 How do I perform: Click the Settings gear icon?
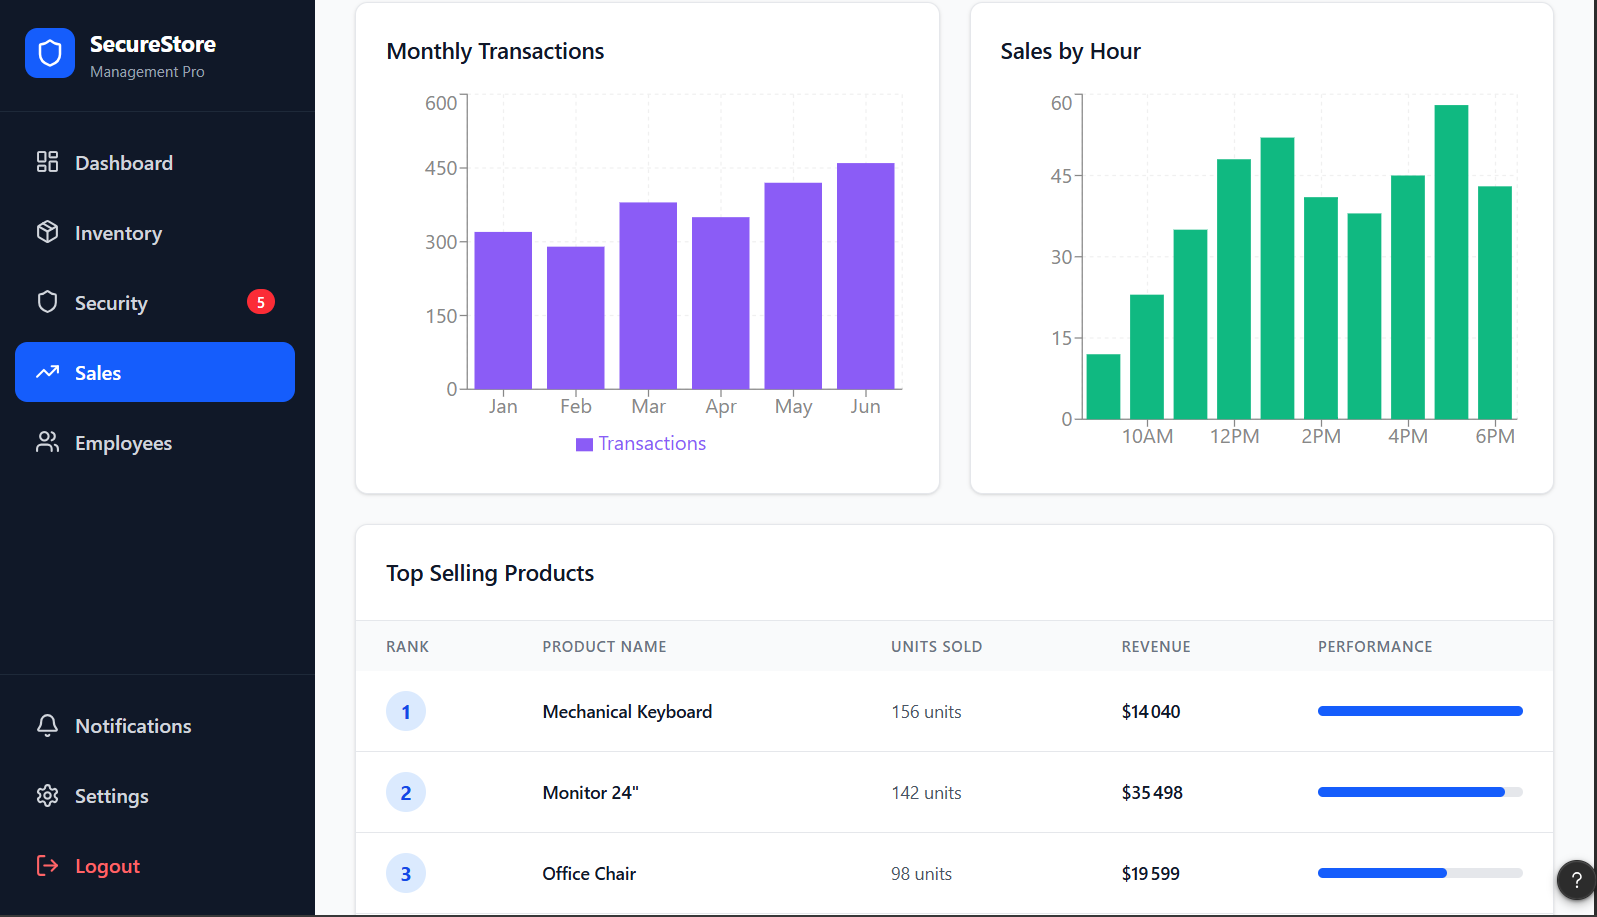(x=47, y=795)
